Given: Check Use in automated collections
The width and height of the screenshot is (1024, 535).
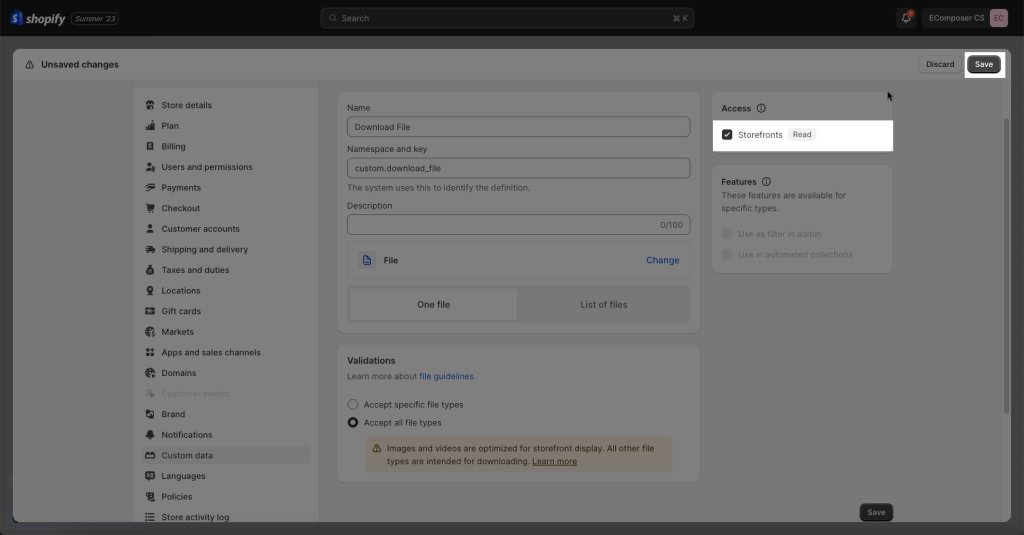Looking at the screenshot, I should point(727,255).
